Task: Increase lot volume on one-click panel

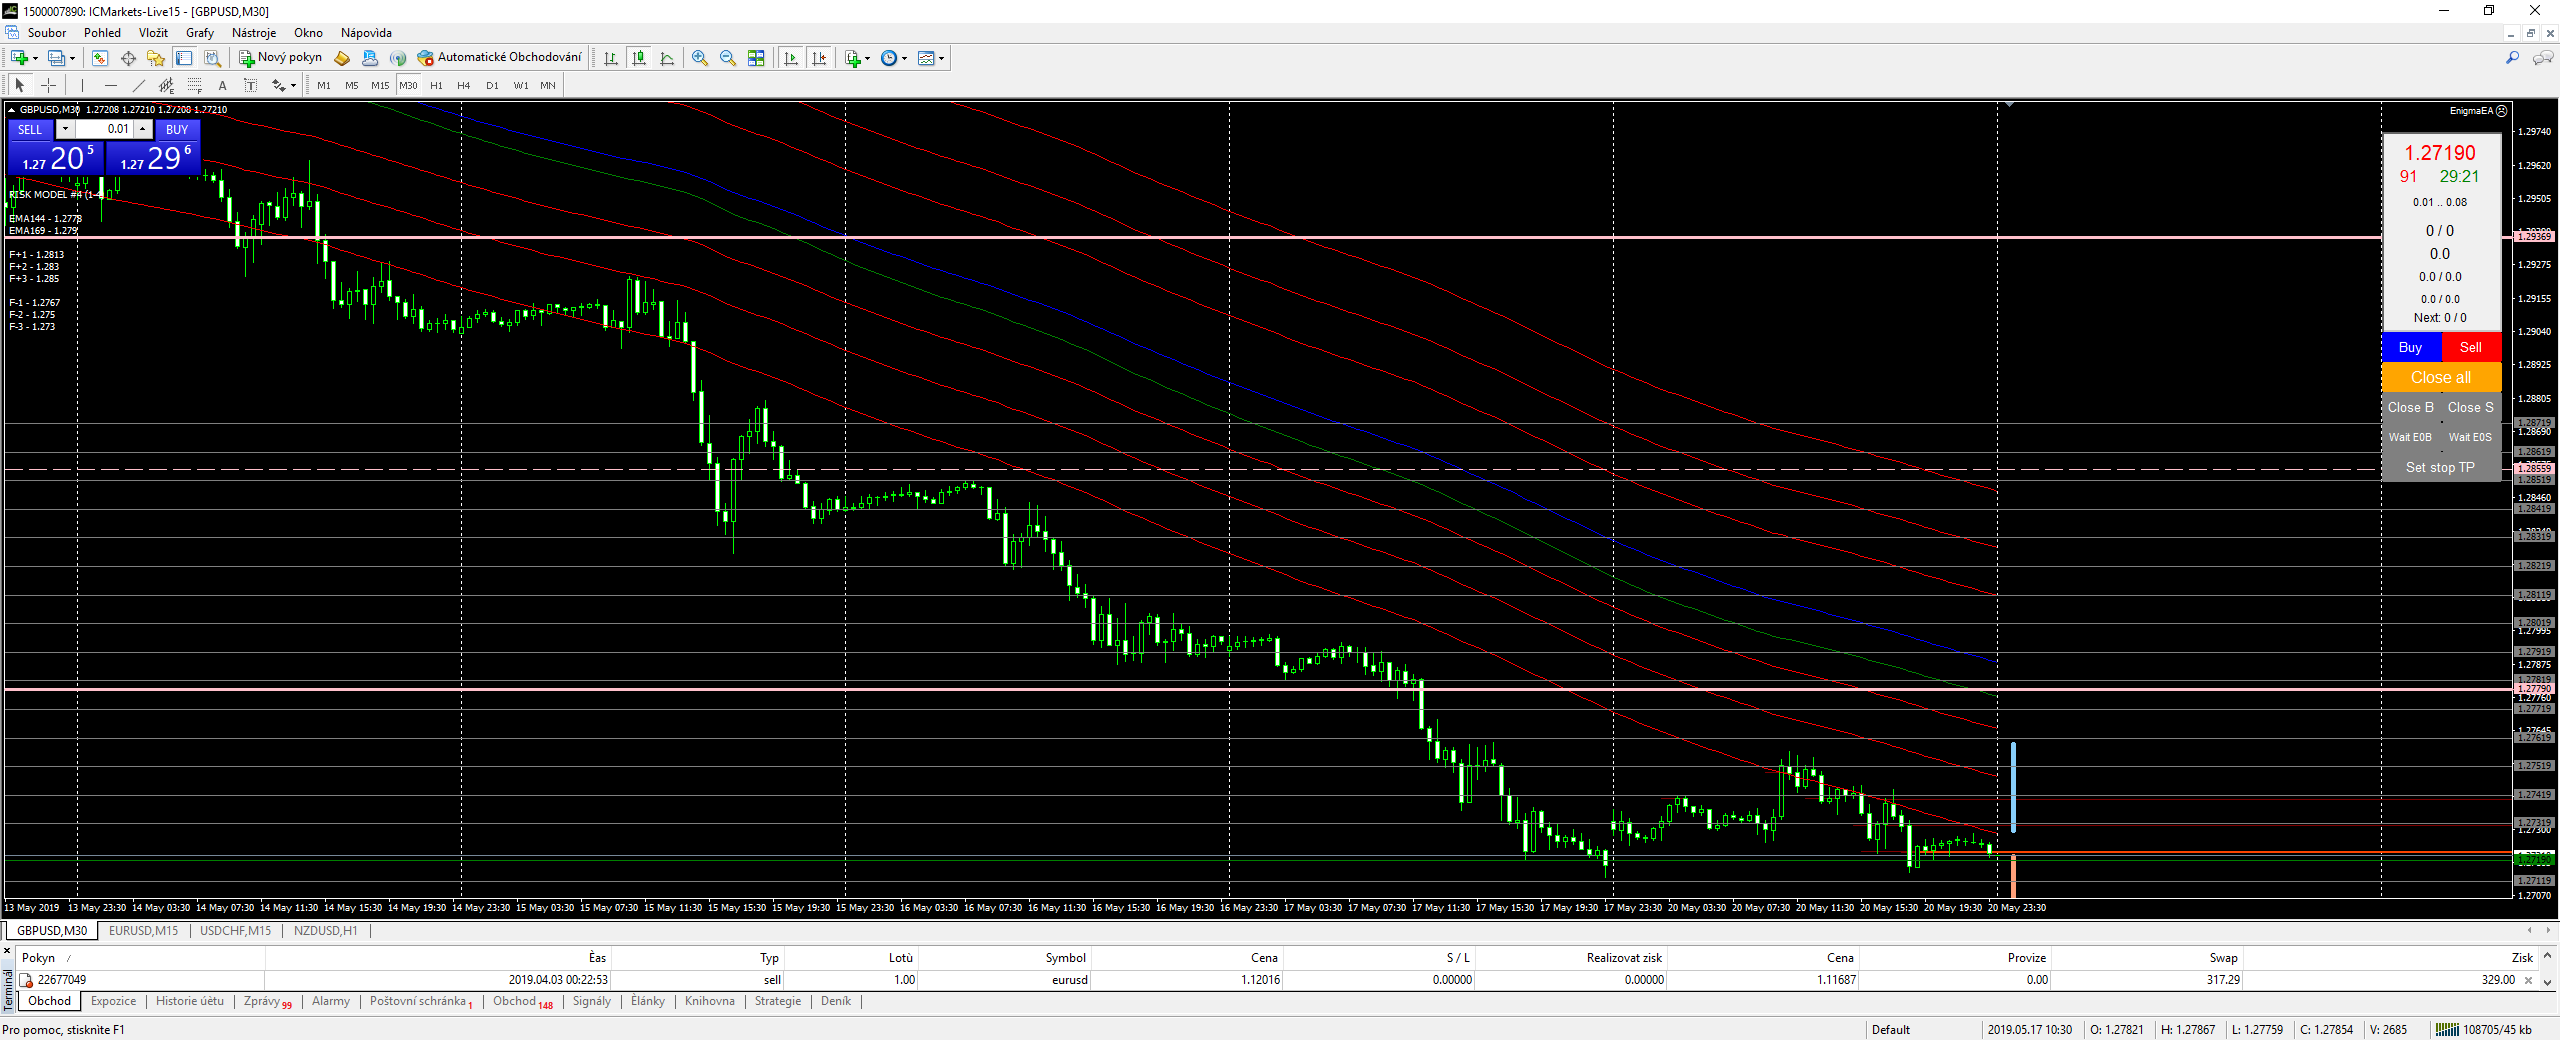Action: tap(143, 129)
